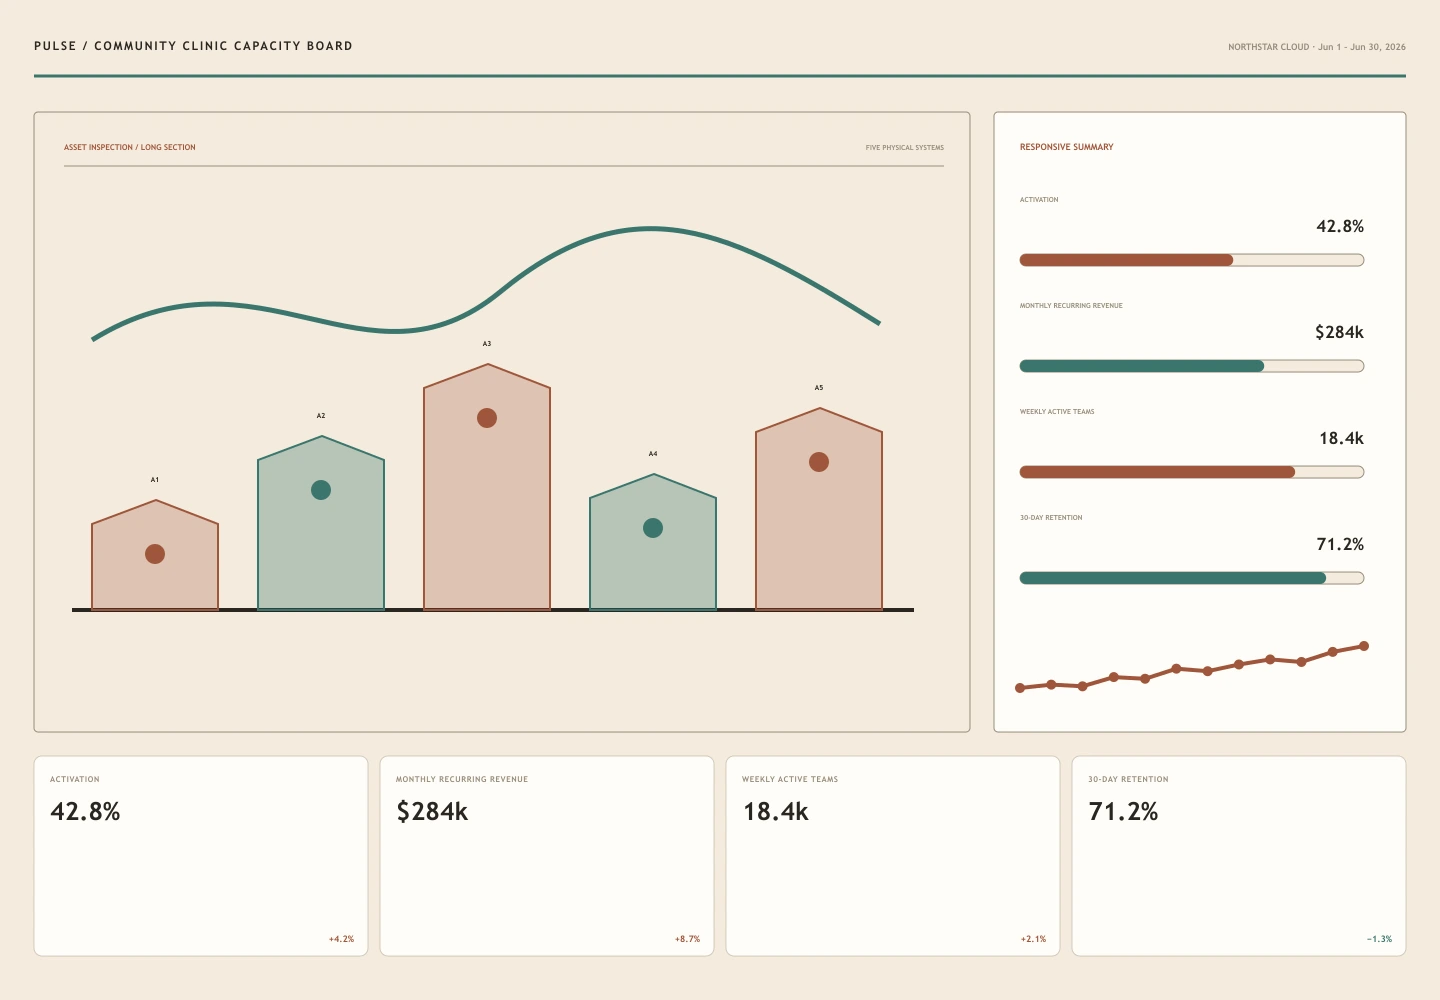Click the "RESPONSIVE SUMMARY" heading
The height and width of the screenshot is (1000, 1440).
(x=1066, y=147)
